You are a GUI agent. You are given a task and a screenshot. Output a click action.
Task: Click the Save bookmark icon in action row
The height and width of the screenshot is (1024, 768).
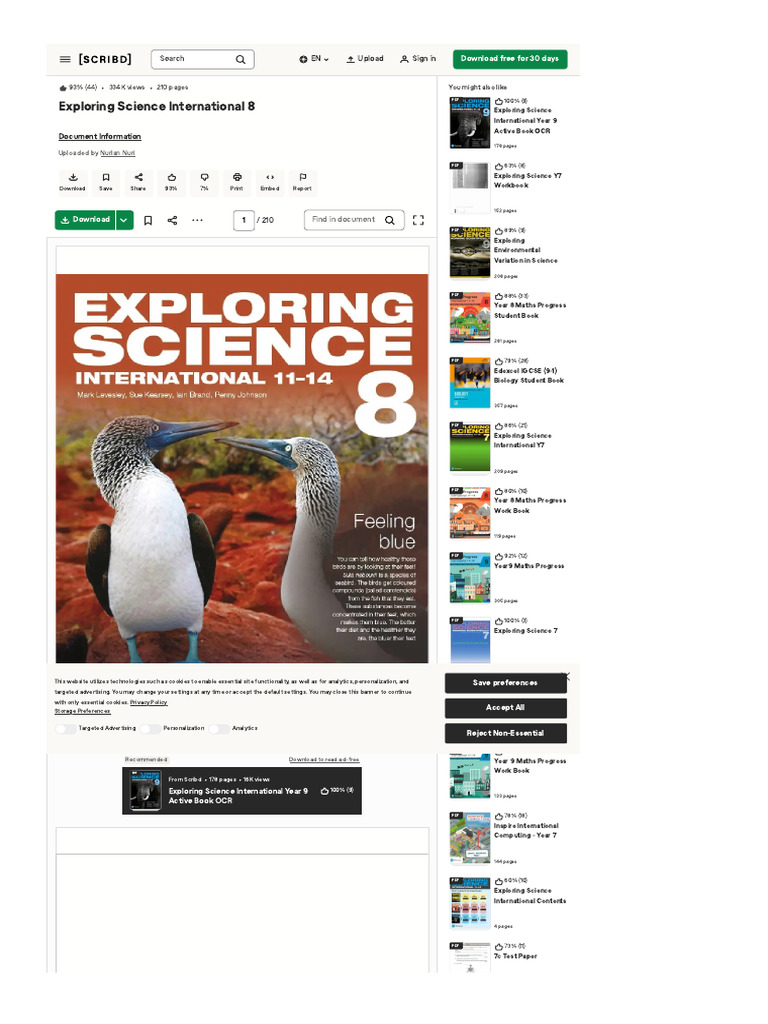(106, 182)
